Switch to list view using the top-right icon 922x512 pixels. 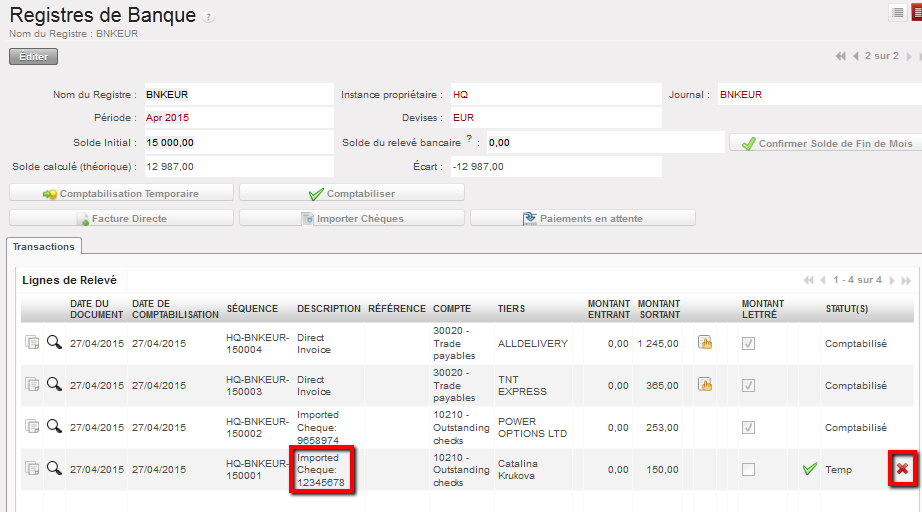point(897,12)
